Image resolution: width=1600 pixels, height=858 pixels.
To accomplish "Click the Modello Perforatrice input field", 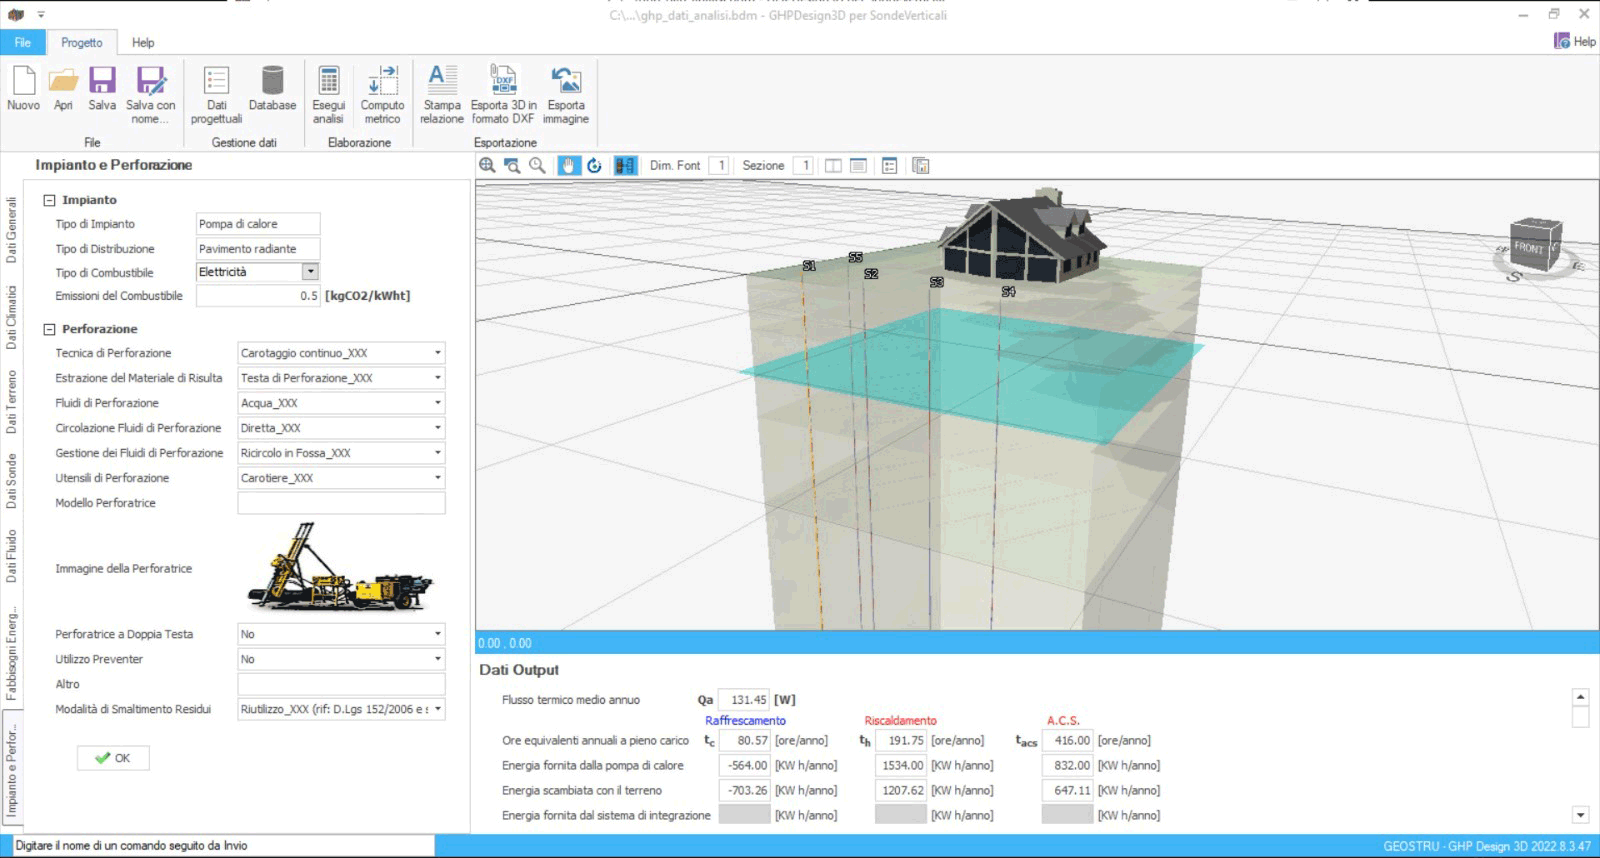I will pos(341,503).
